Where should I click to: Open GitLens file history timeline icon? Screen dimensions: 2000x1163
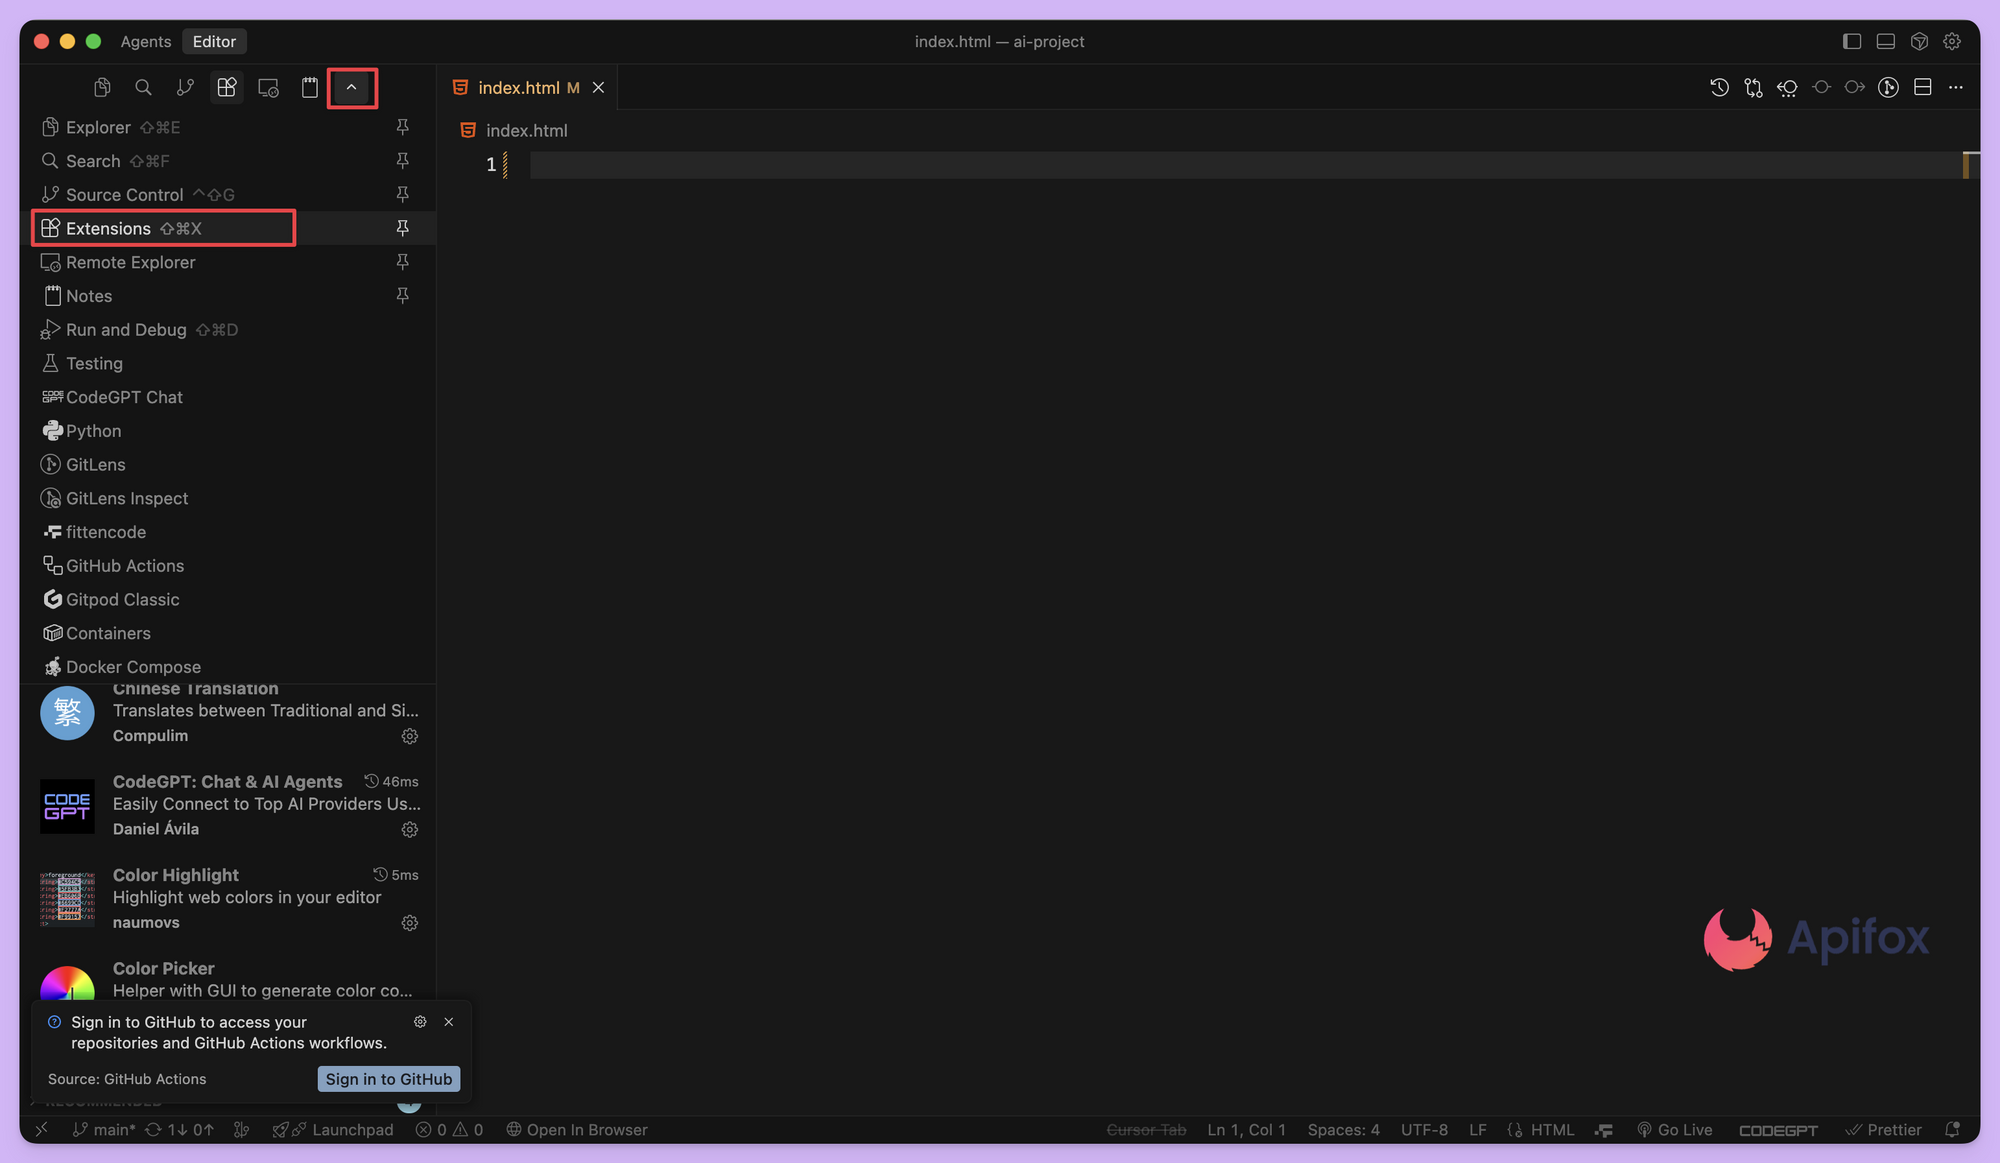coord(1719,88)
